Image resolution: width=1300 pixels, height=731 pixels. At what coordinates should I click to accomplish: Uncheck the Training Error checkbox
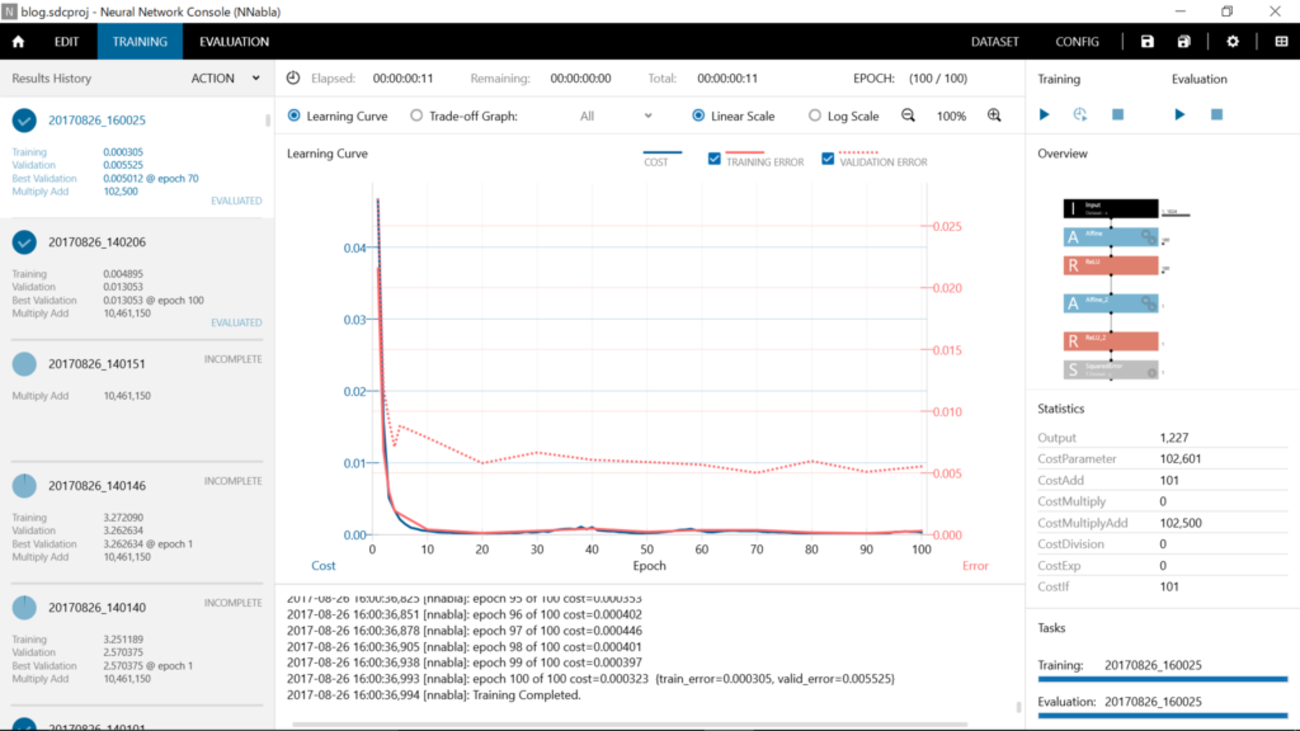pos(714,159)
